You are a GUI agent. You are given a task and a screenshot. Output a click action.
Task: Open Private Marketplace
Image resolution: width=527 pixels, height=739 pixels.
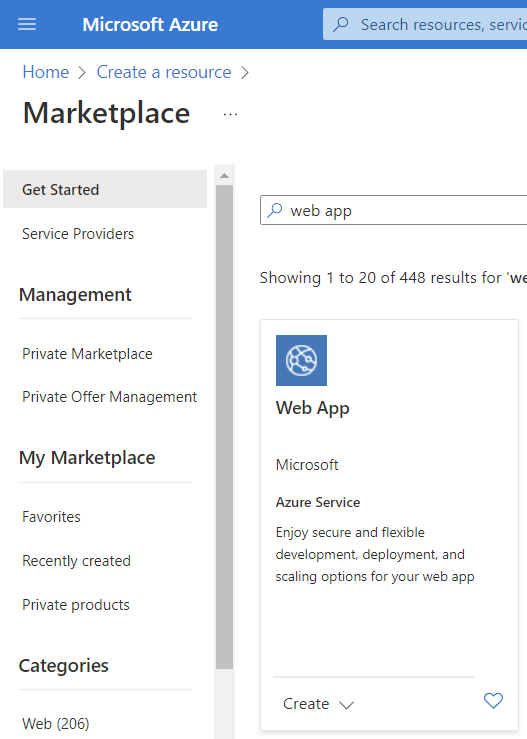coord(87,354)
